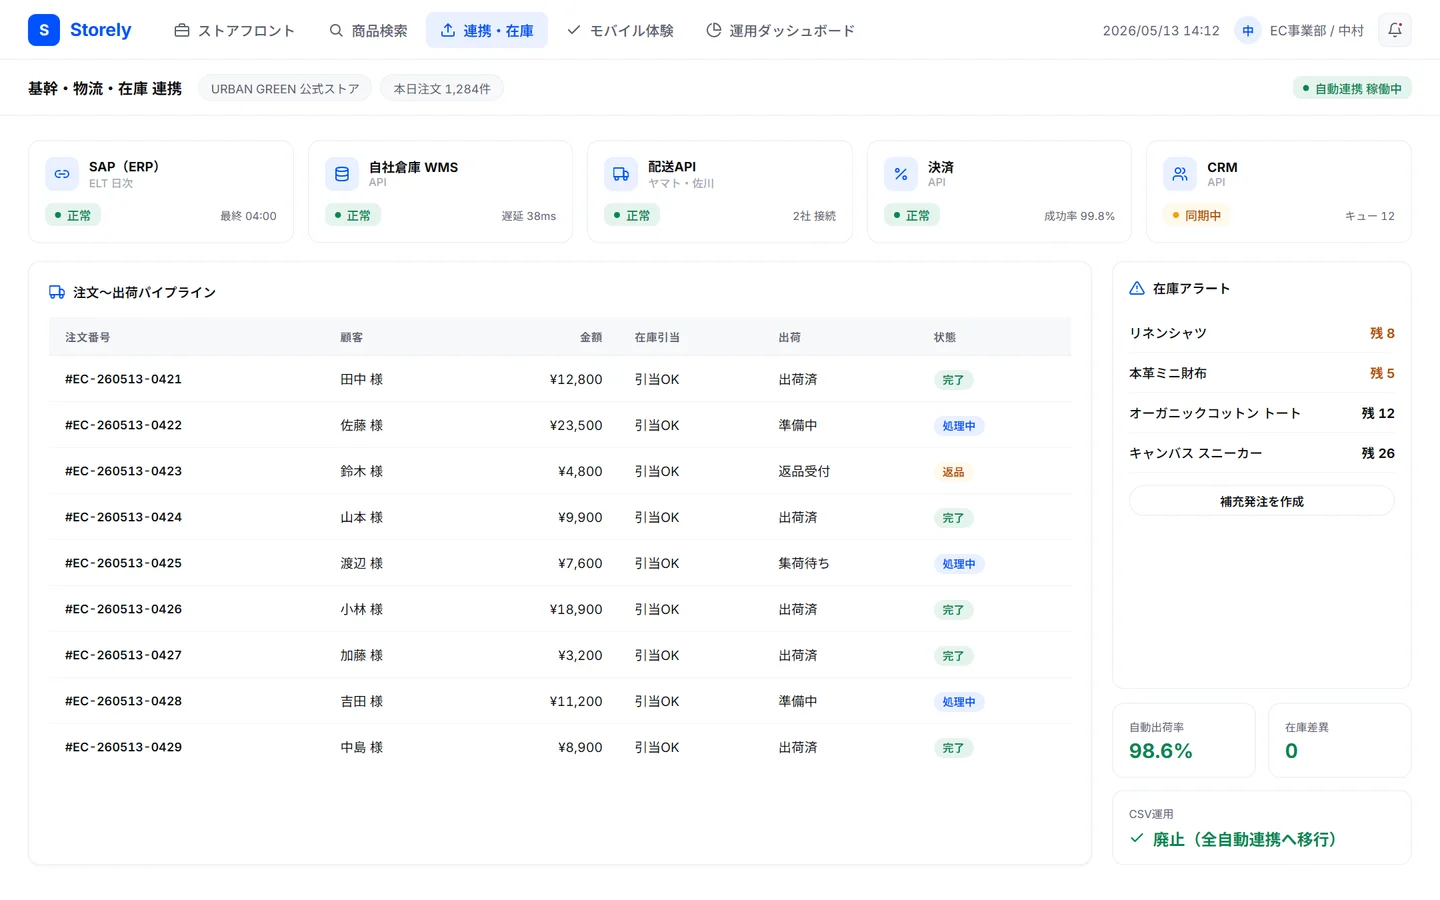Viewport: 1440px width, 900px height.
Task: Click the SAP (ERP) link icon
Action: click(62, 174)
